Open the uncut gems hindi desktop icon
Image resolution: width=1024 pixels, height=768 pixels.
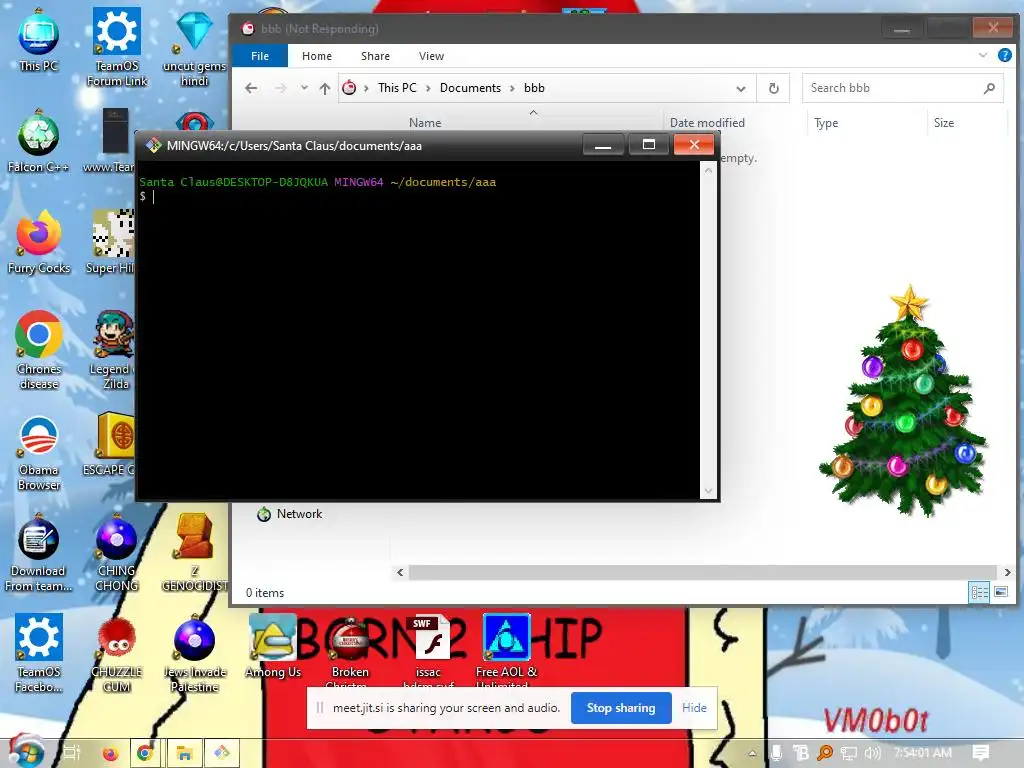194,46
